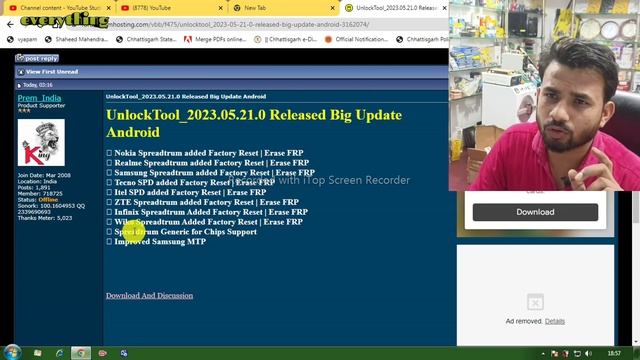This screenshot has width=640, height=360.
Task: Click the 'Join Date: Mar 2008' text
Action: [x=44, y=175]
